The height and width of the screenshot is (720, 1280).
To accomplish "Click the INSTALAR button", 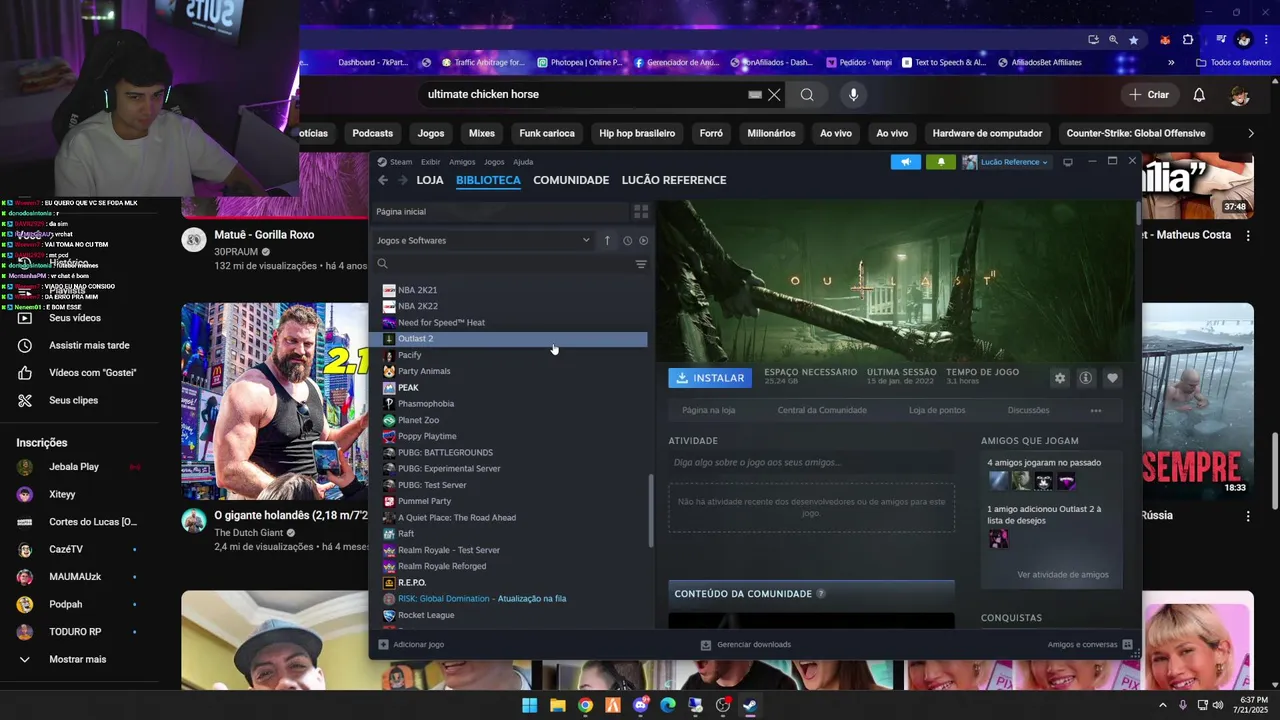I will coord(712,378).
